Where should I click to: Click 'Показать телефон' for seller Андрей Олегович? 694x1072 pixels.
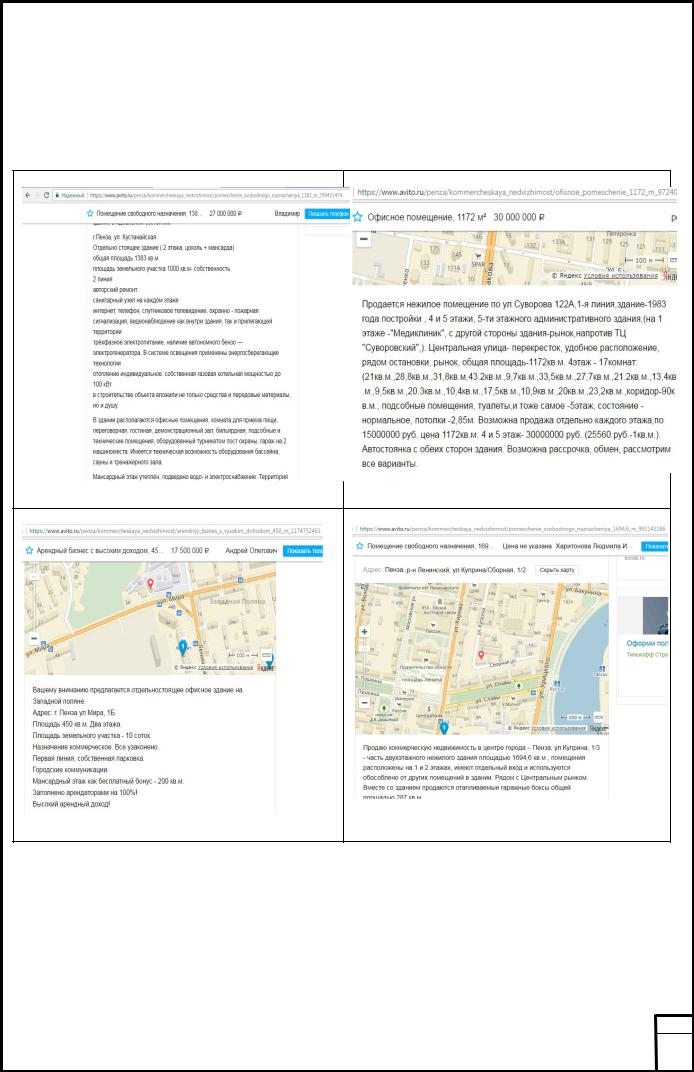click(304, 550)
